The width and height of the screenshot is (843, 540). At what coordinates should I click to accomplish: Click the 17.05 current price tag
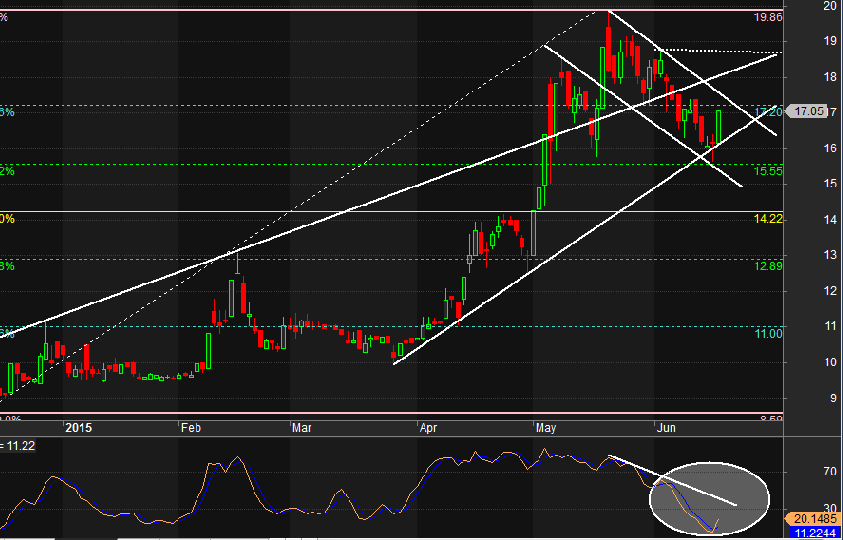(x=808, y=111)
